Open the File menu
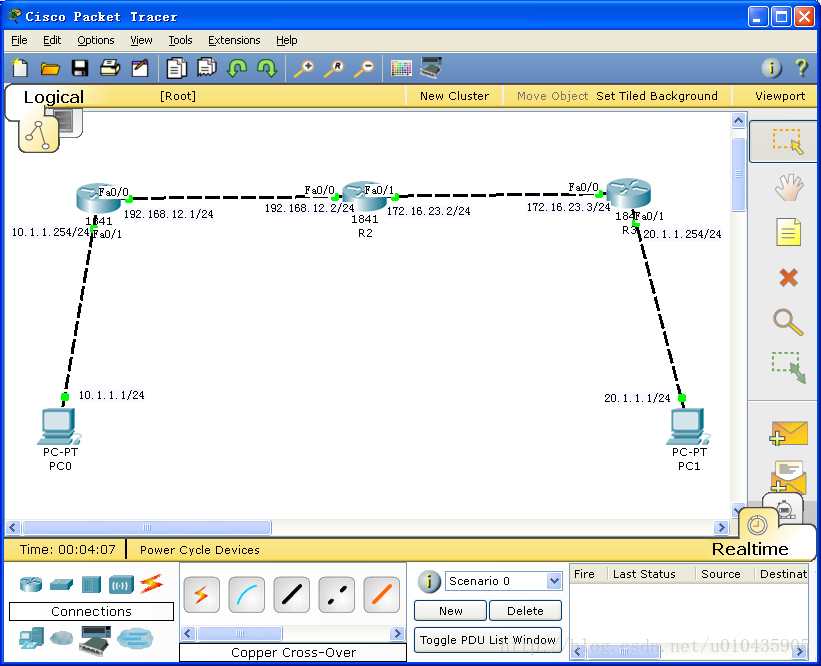This screenshot has height=666, width=821. pyautogui.click(x=19, y=40)
